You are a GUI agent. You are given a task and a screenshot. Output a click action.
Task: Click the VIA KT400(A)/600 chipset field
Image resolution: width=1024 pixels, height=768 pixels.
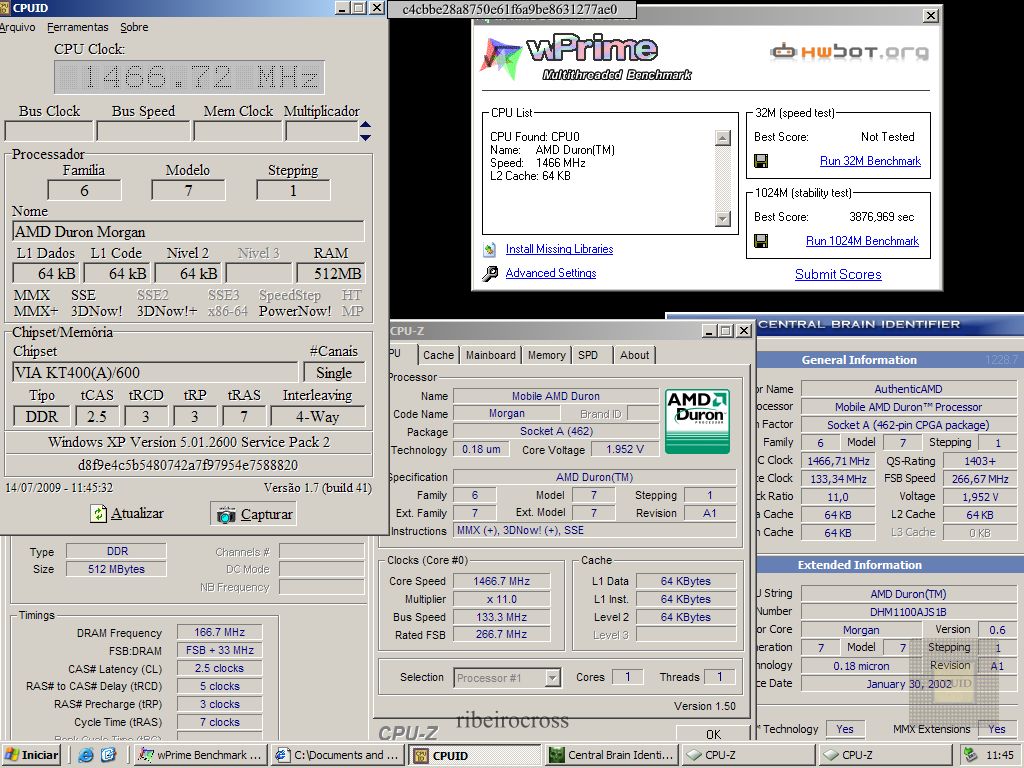(x=155, y=372)
